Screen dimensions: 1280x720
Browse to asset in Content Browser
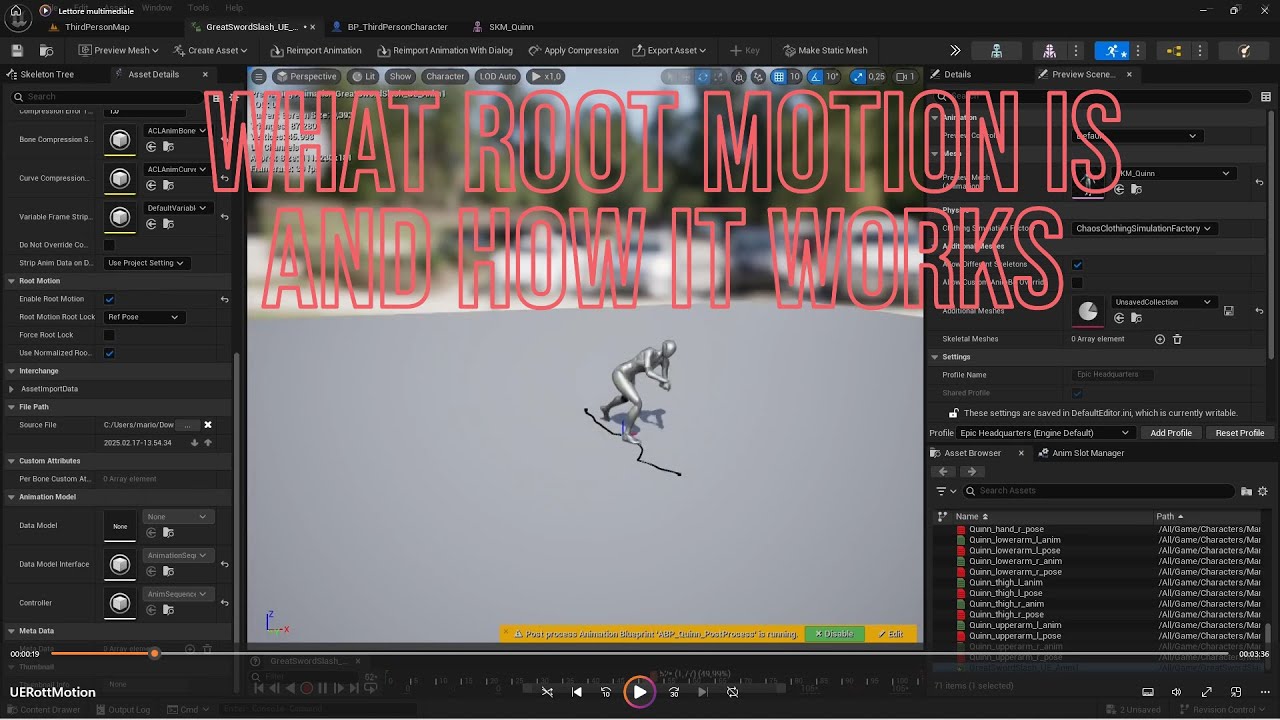pos(46,50)
